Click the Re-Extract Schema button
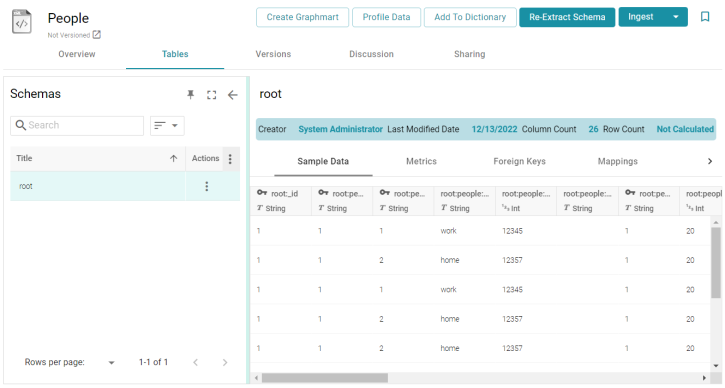Viewport: 725px width, 388px height. (567, 17)
